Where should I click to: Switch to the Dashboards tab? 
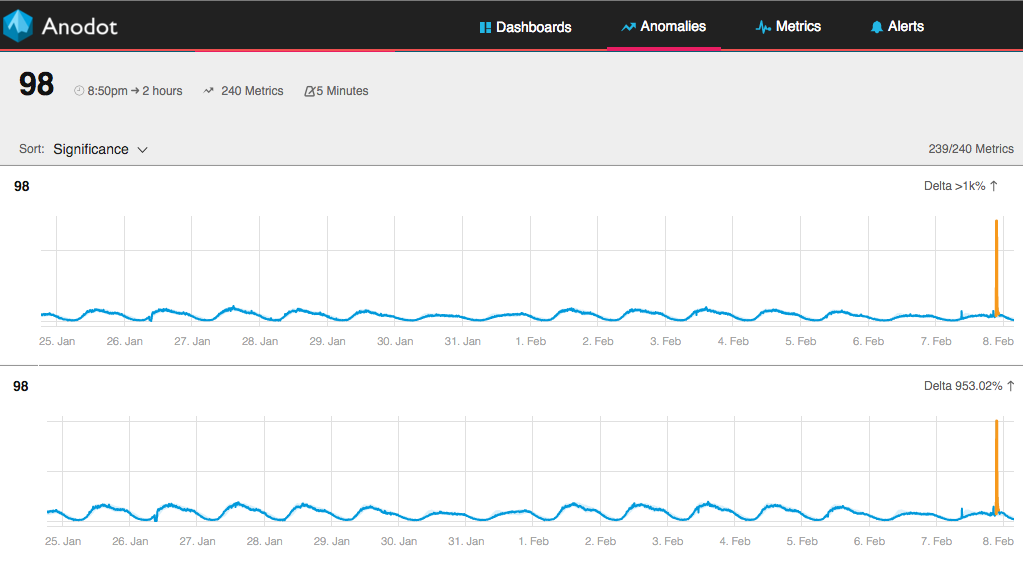[525, 27]
